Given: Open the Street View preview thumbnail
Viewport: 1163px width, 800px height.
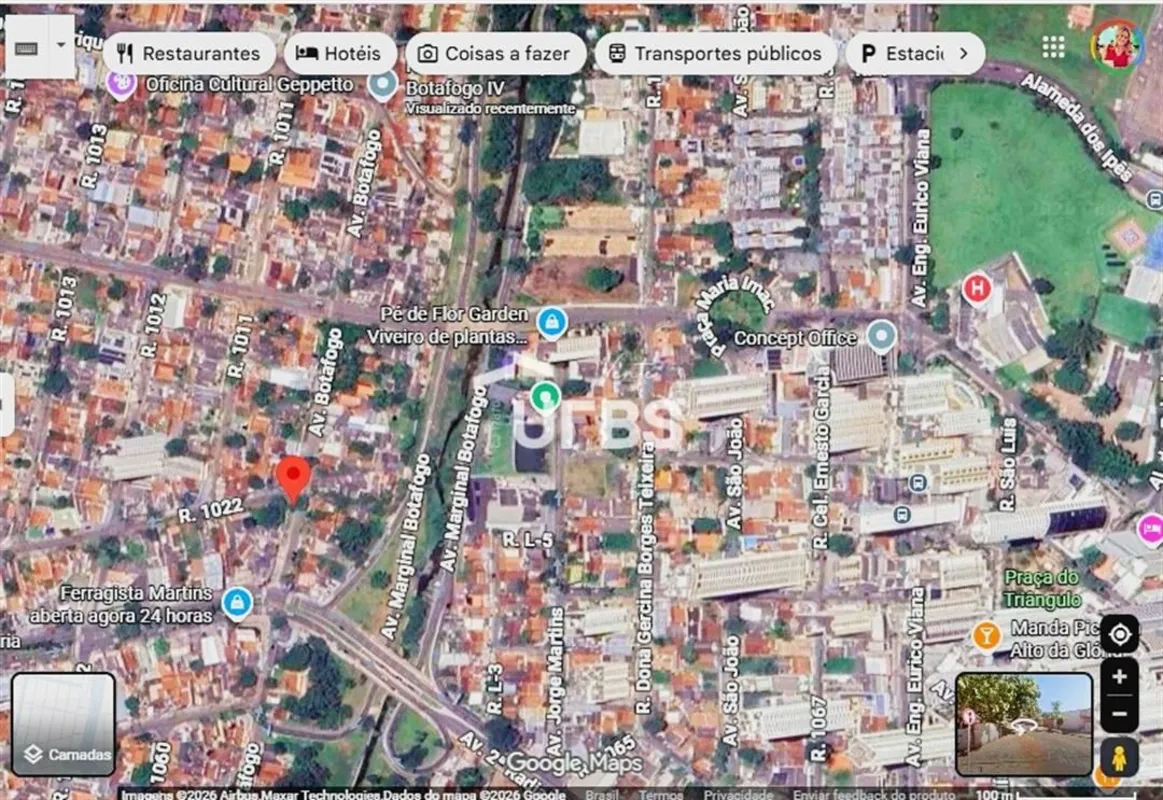Looking at the screenshot, I should (1024, 724).
